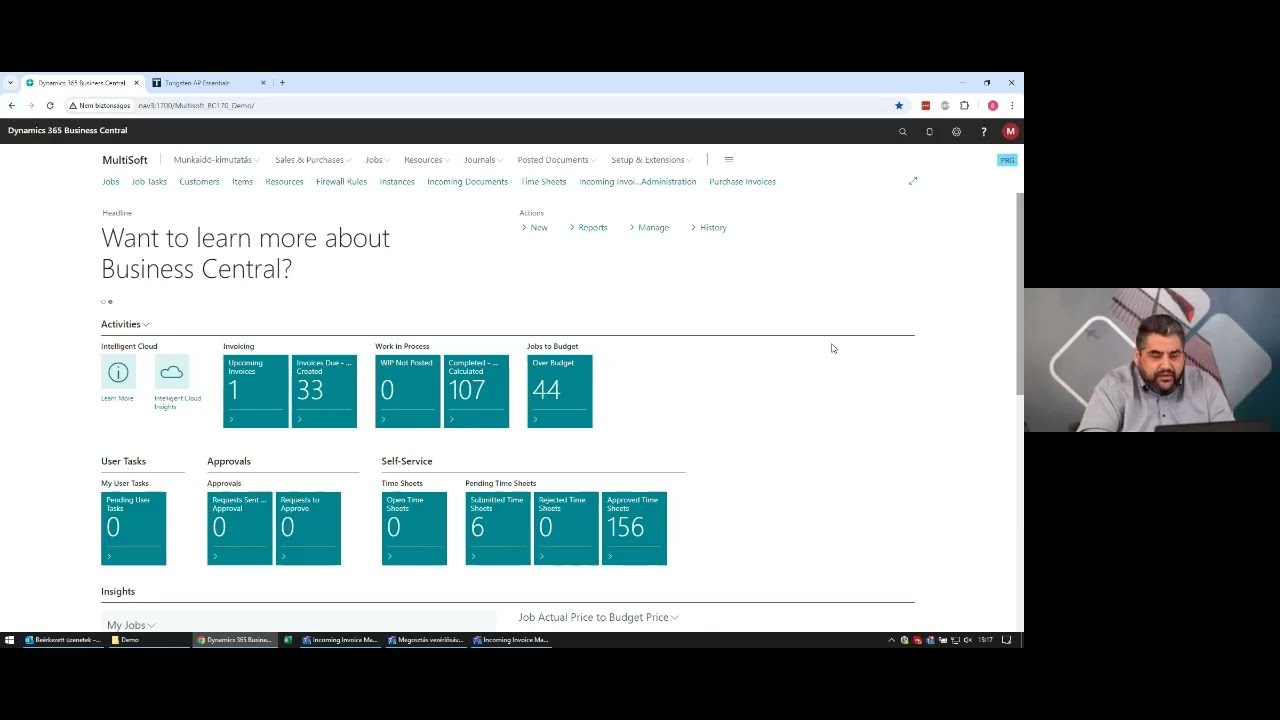Open the Business Central search icon
Image resolution: width=1280 pixels, height=720 pixels.
[902, 132]
